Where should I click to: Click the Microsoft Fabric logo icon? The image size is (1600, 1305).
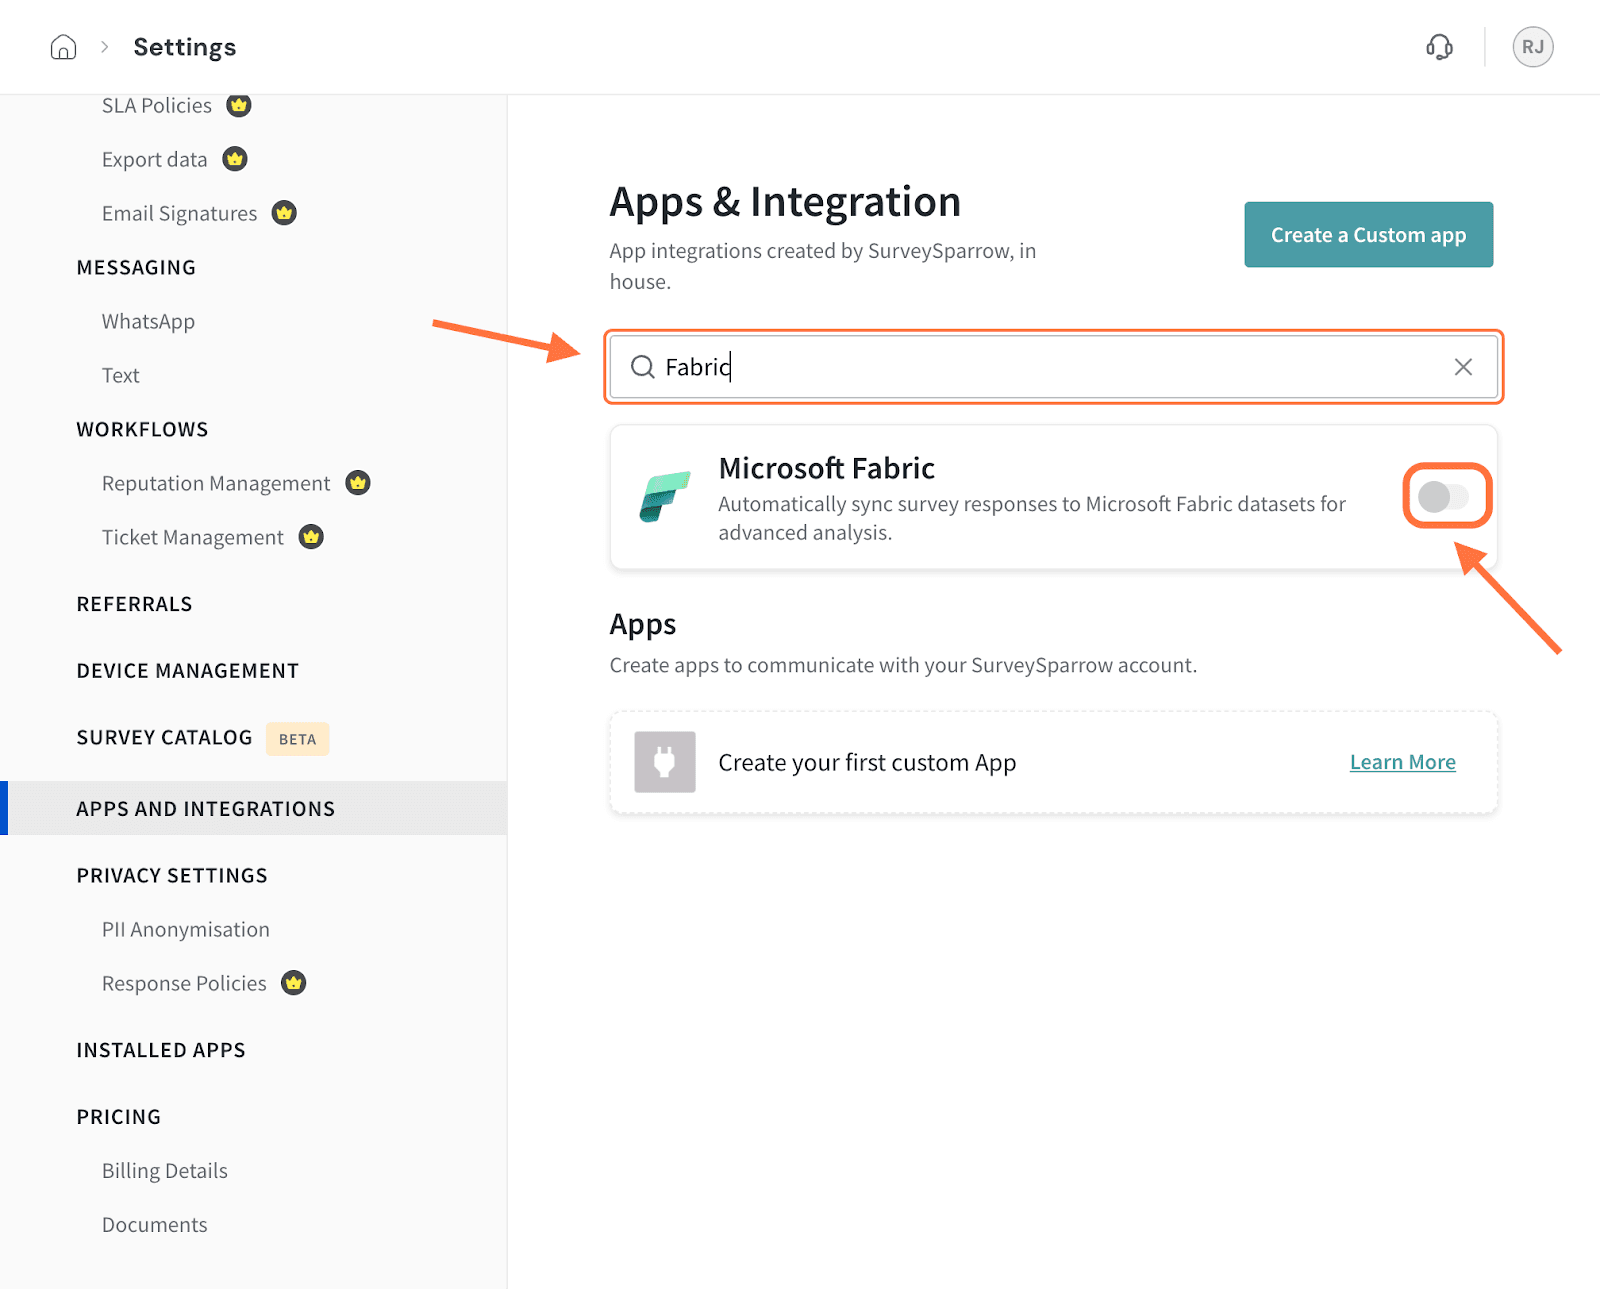pyautogui.click(x=665, y=497)
